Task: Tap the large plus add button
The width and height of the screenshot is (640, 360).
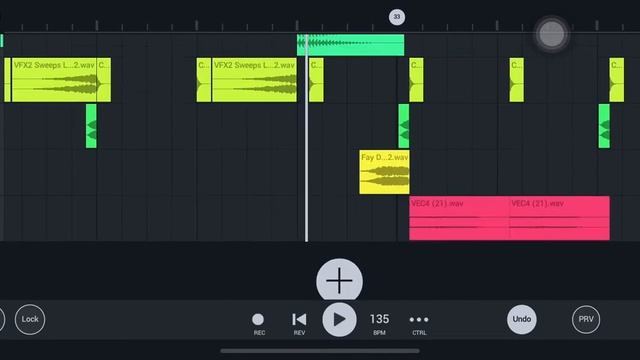Action: [339, 280]
